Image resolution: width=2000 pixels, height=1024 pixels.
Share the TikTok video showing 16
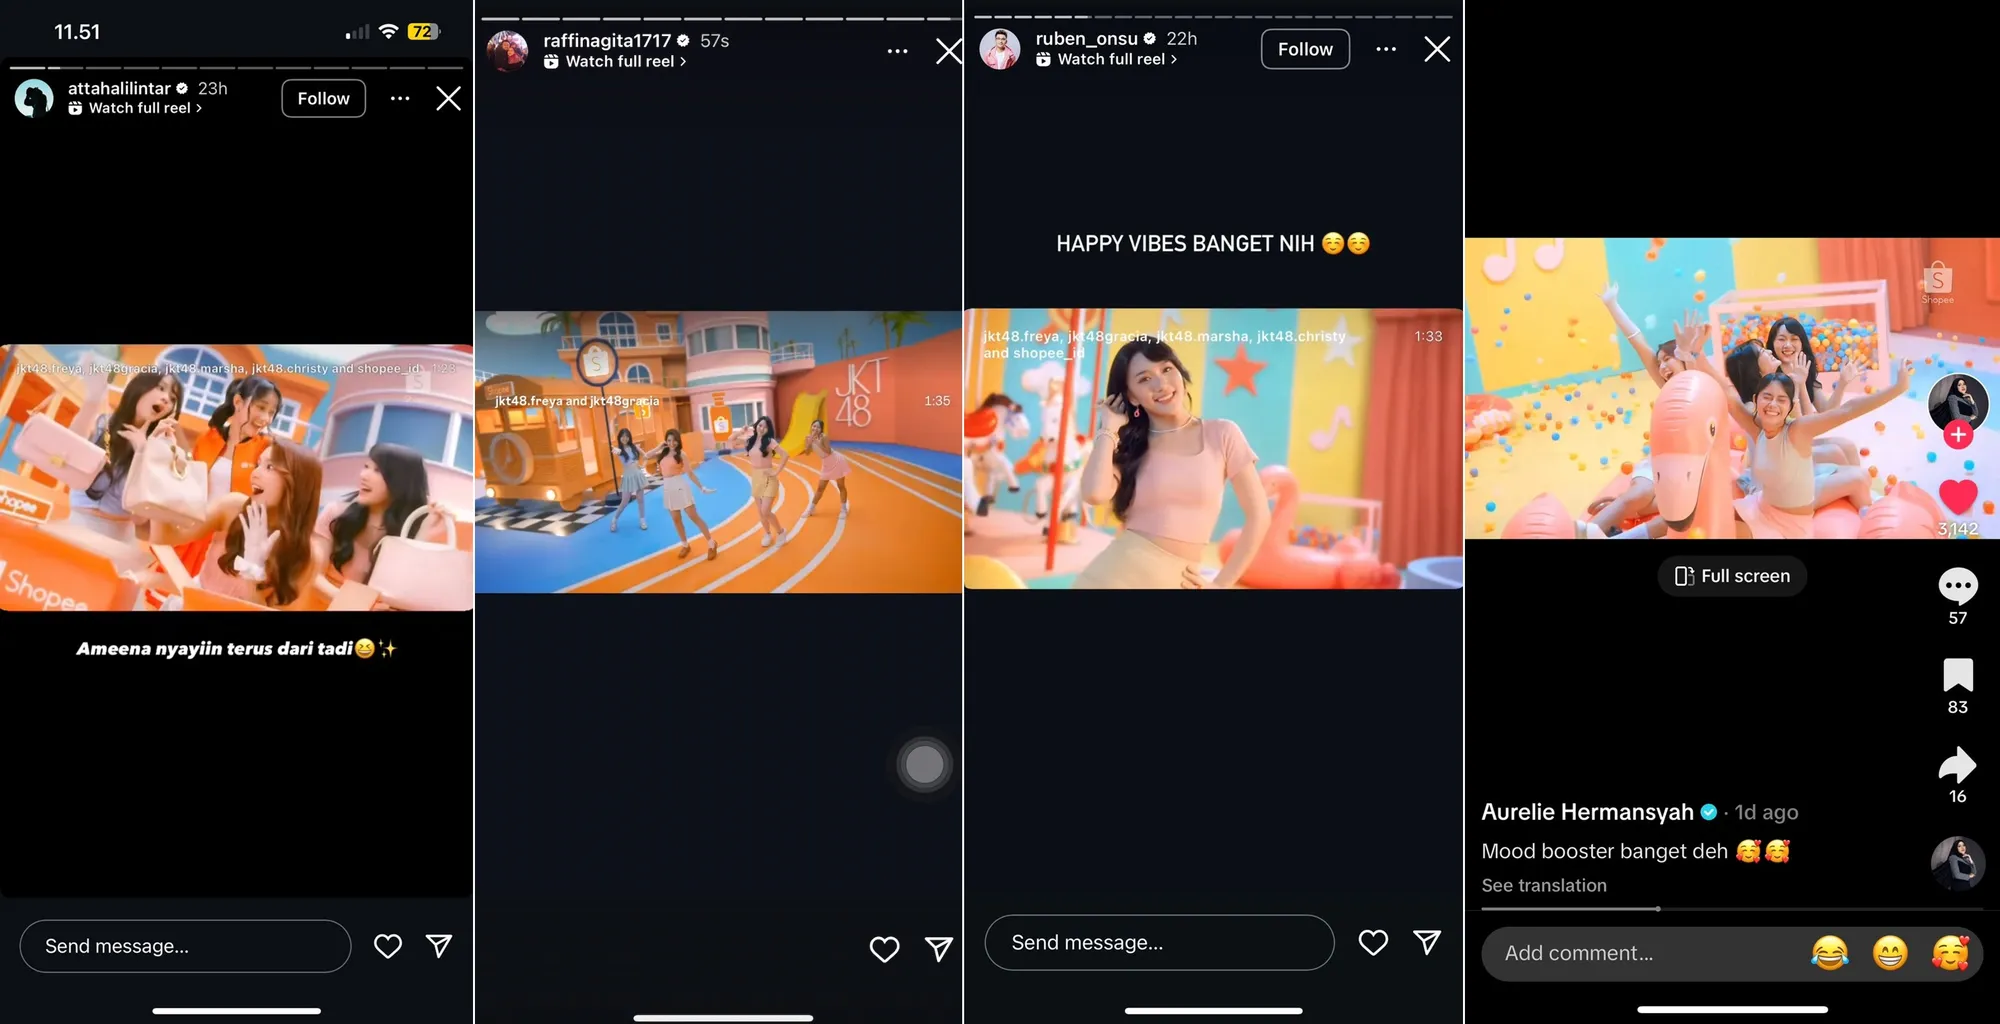[x=1958, y=765]
